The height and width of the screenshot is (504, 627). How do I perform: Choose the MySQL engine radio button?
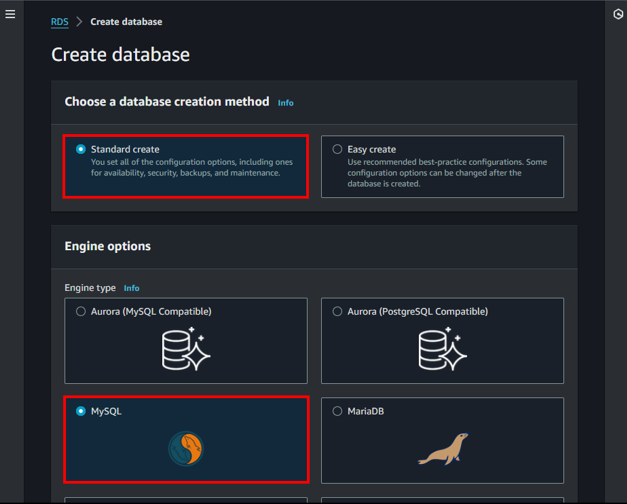coord(81,411)
